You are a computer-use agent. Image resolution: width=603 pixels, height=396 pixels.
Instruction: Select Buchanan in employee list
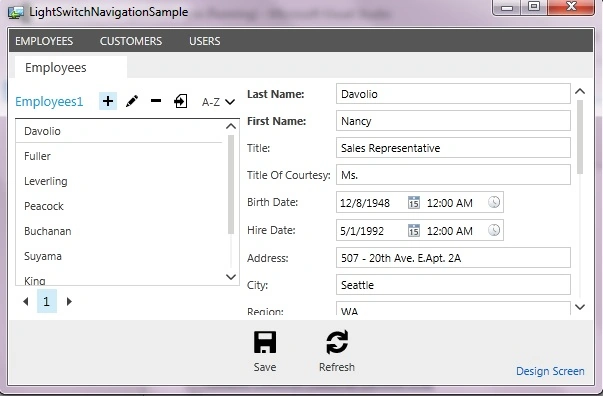coord(119,231)
